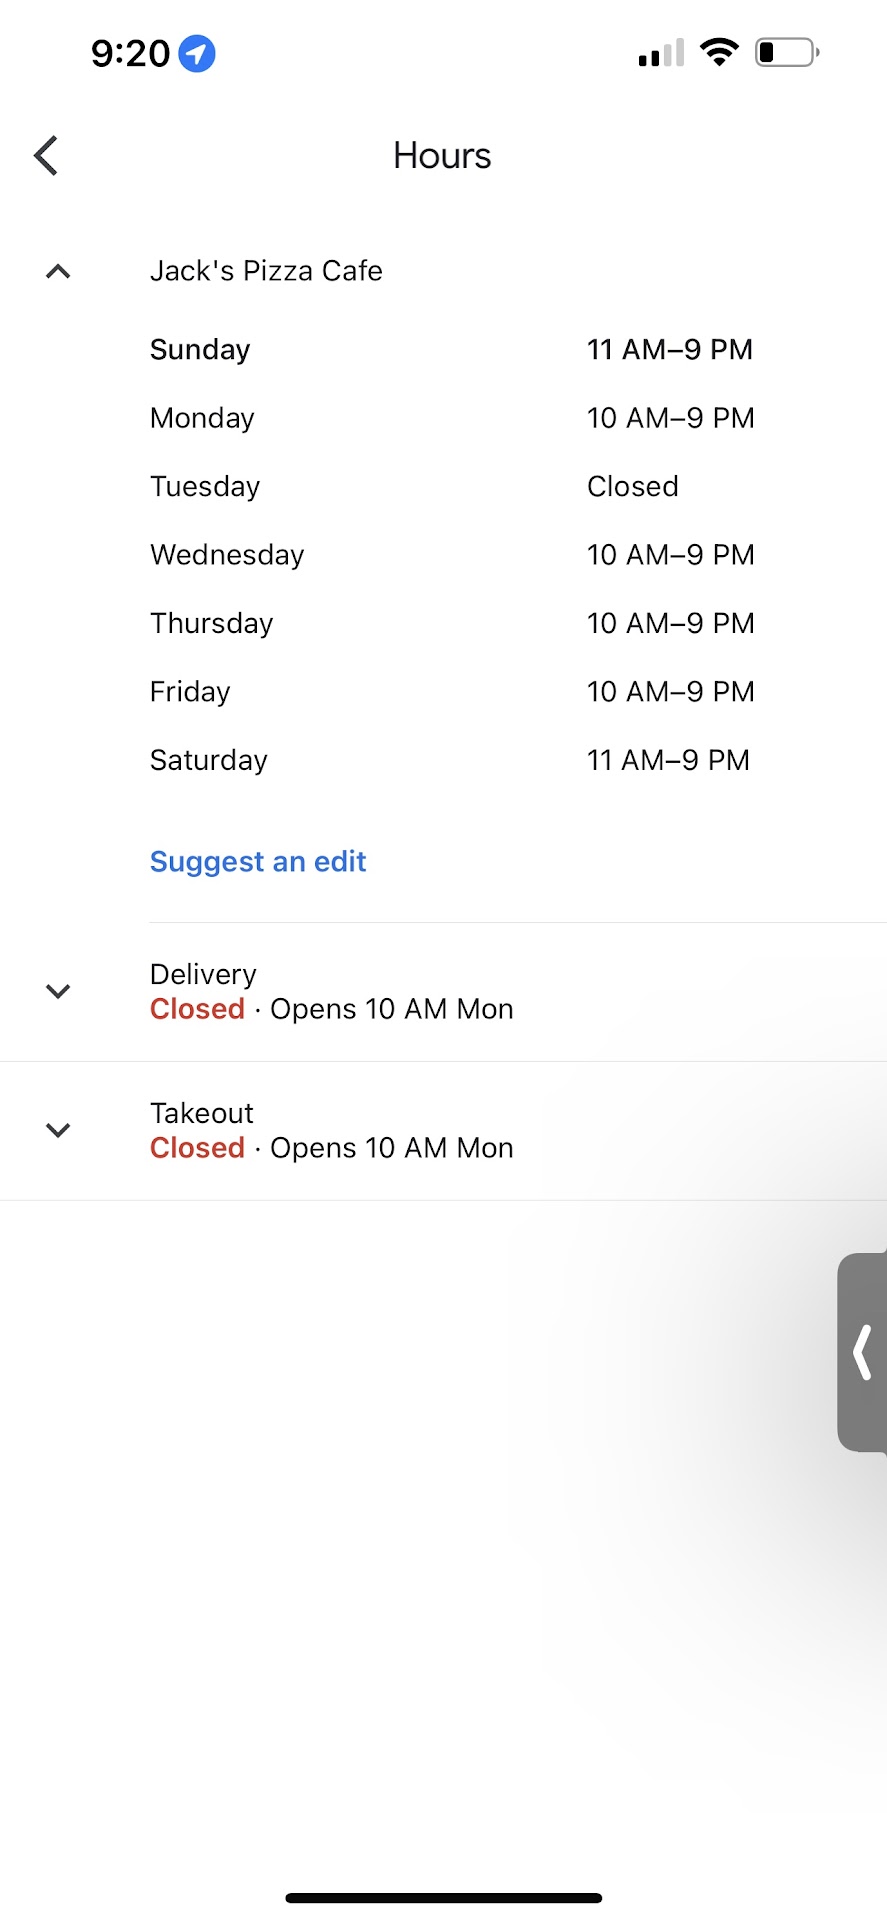Tap the cellular signal bars
The height and width of the screenshot is (1920, 887).
point(661,53)
